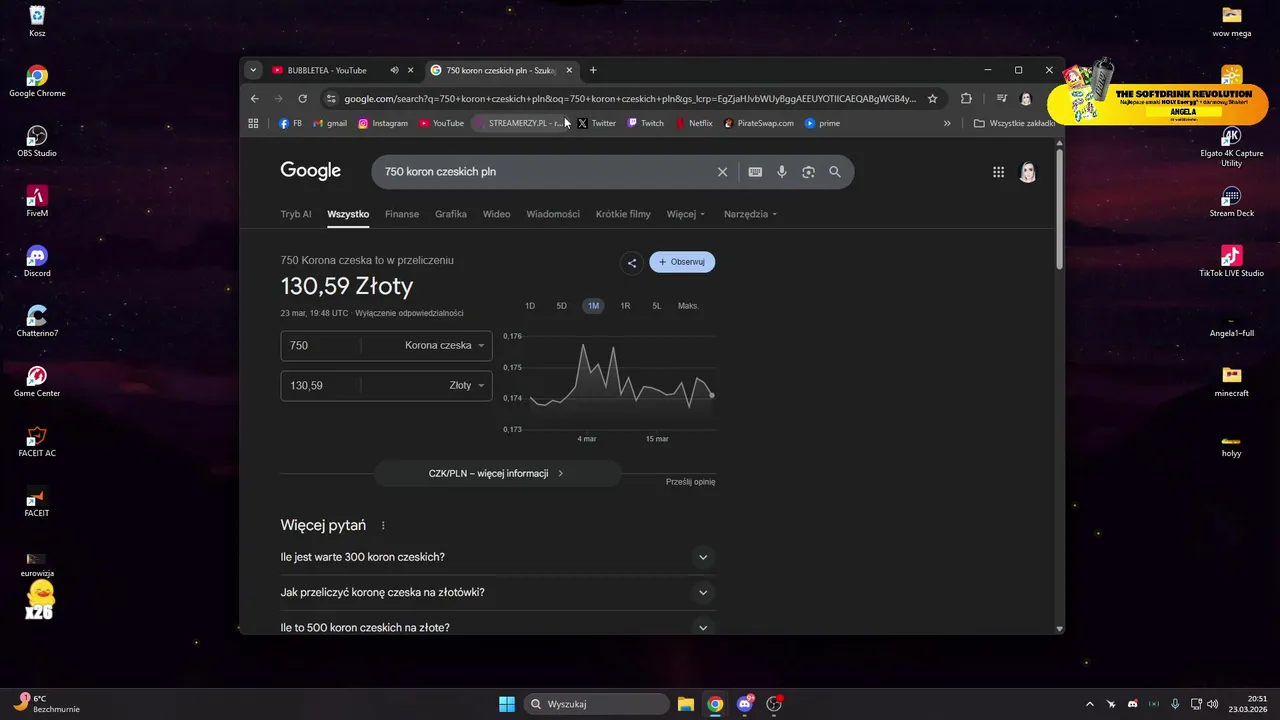The image size is (1280, 720).
Task: Show hidden system tray icons
Action: point(1090,704)
